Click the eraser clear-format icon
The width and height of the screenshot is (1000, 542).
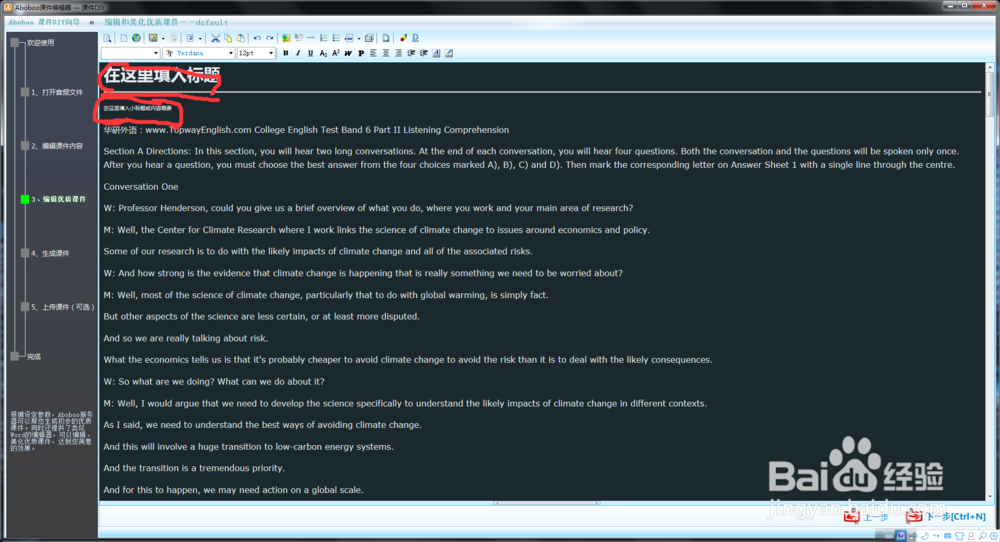coord(403,38)
